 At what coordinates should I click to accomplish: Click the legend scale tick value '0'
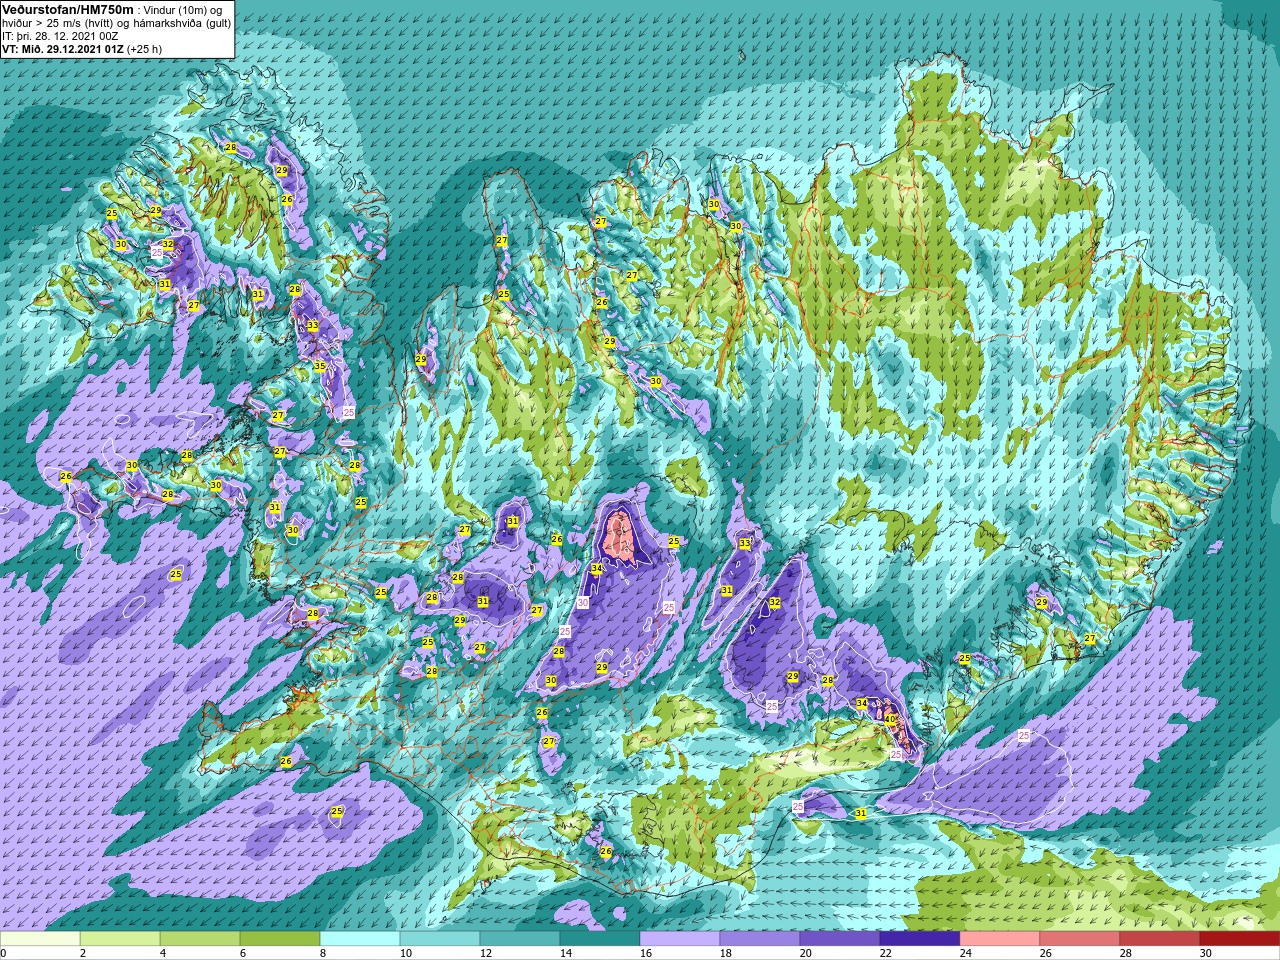click(4, 953)
